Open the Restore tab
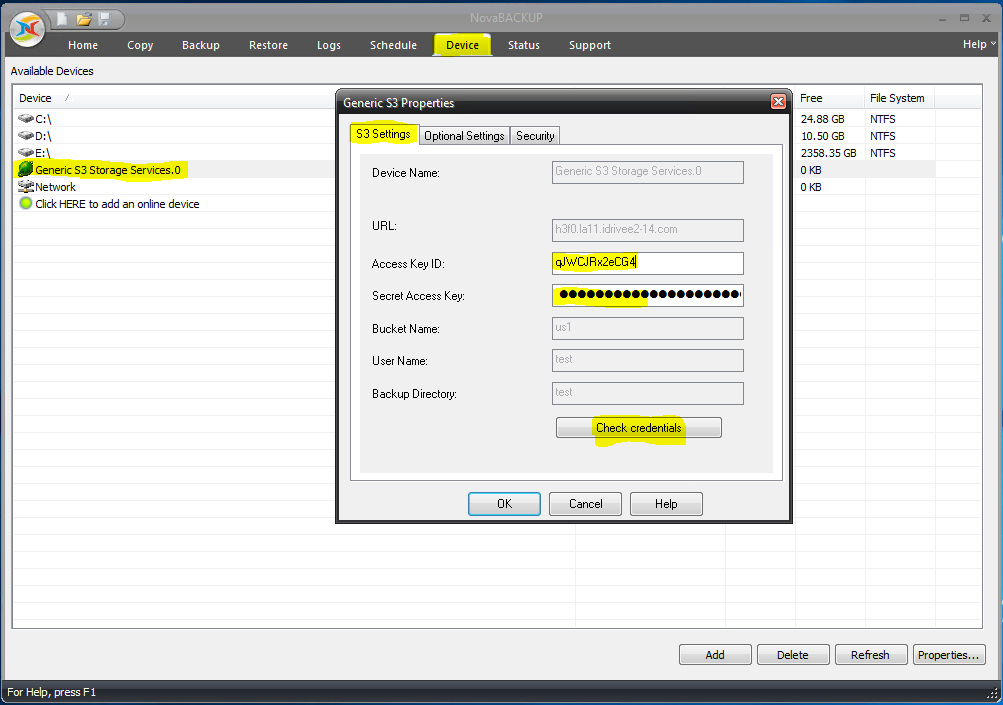 (269, 45)
